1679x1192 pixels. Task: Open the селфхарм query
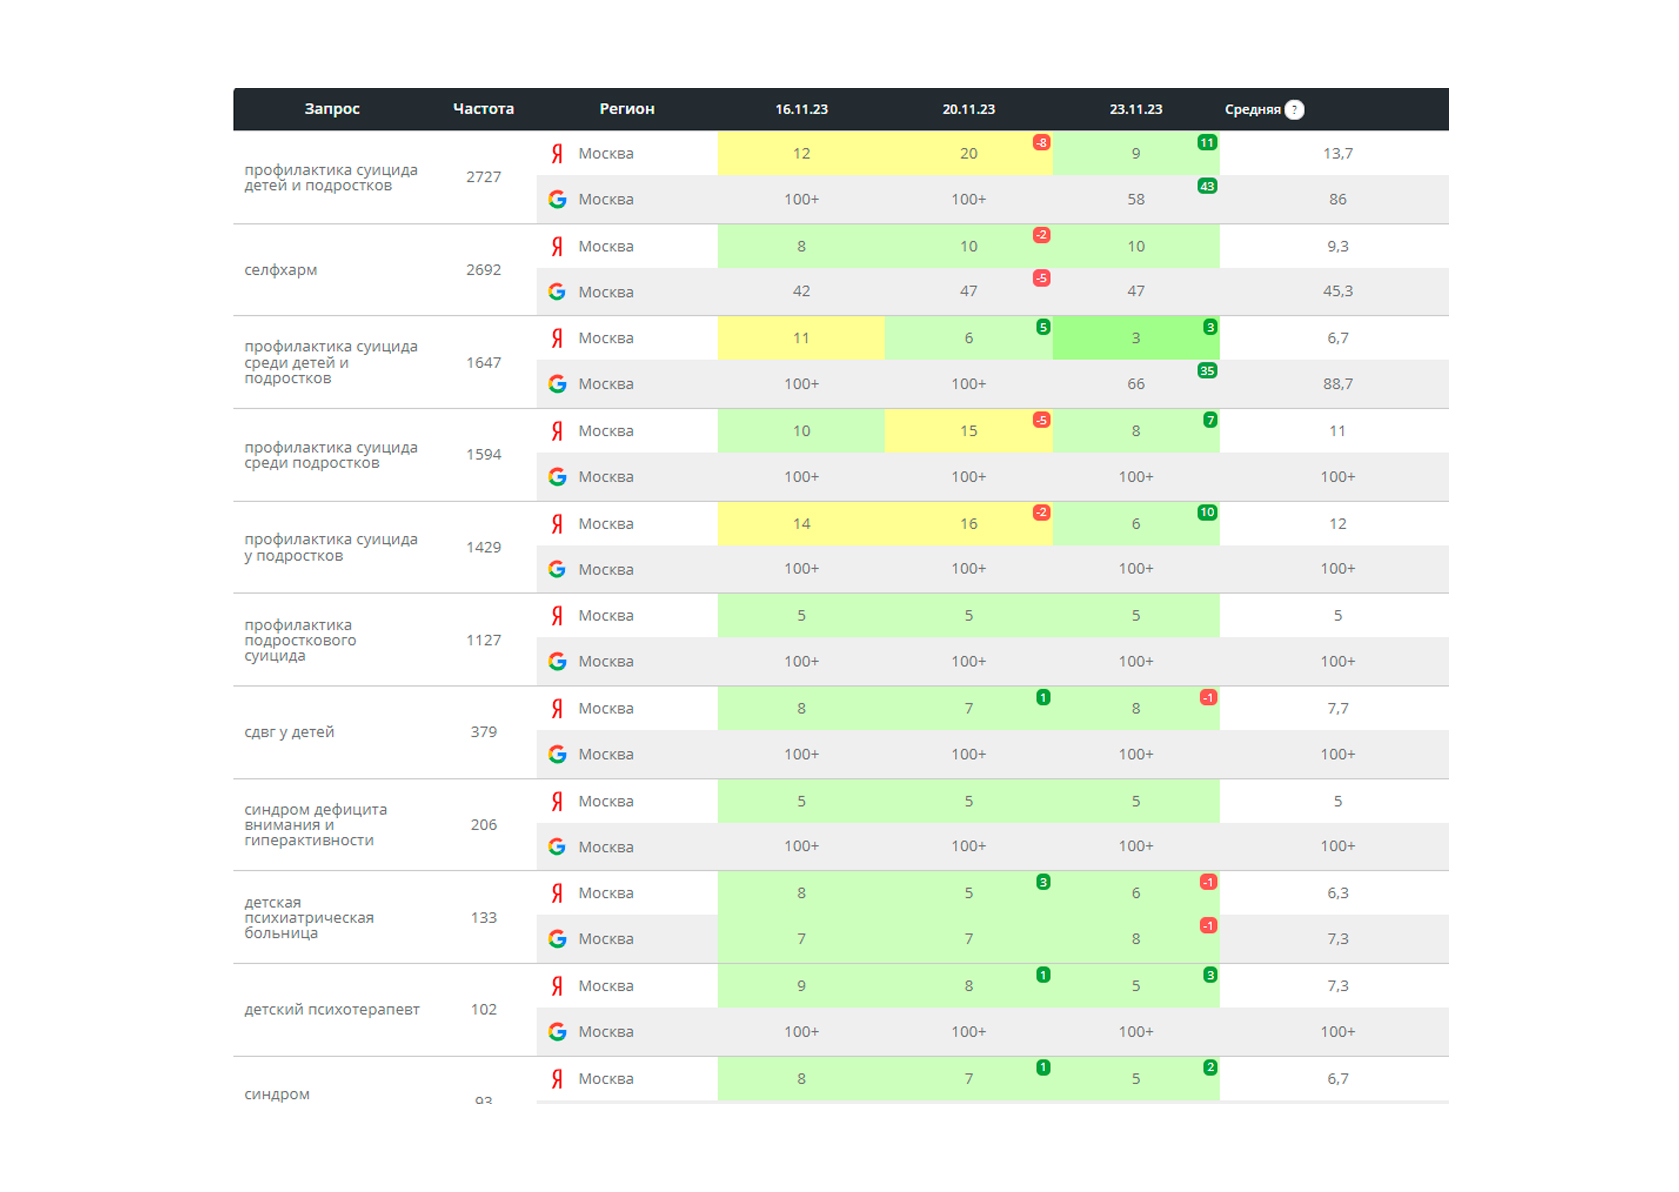pos(281,270)
